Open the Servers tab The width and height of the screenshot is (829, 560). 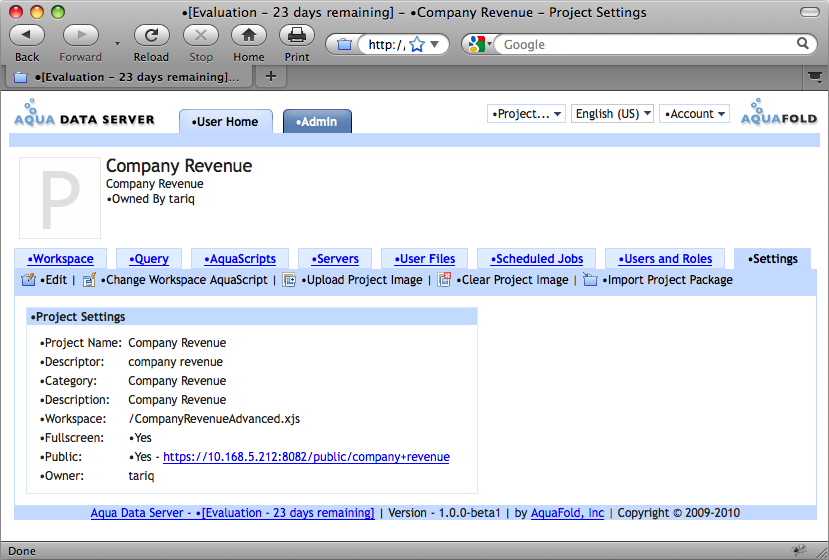pos(335,259)
